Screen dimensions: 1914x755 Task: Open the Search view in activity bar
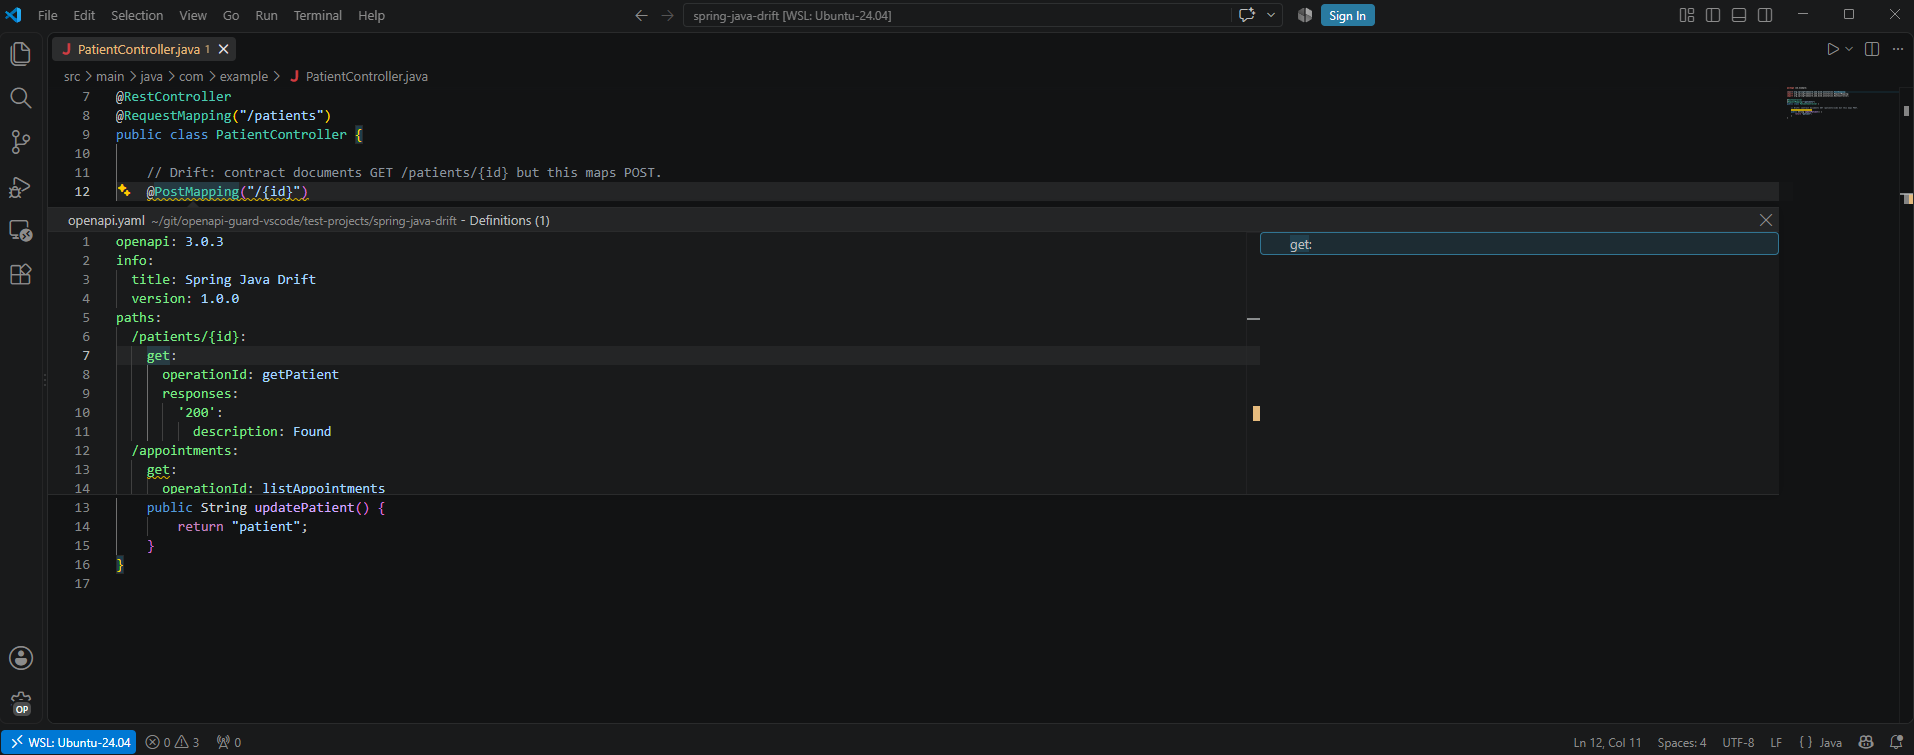(x=20, y=97)
